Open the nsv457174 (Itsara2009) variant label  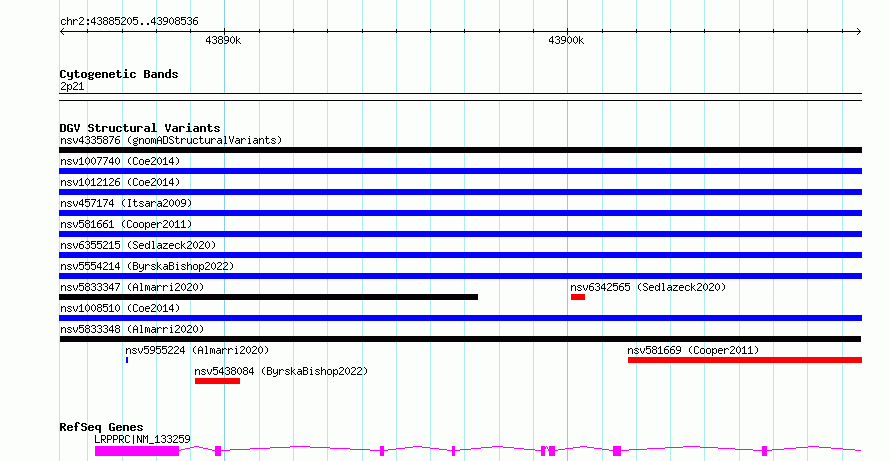126,203
